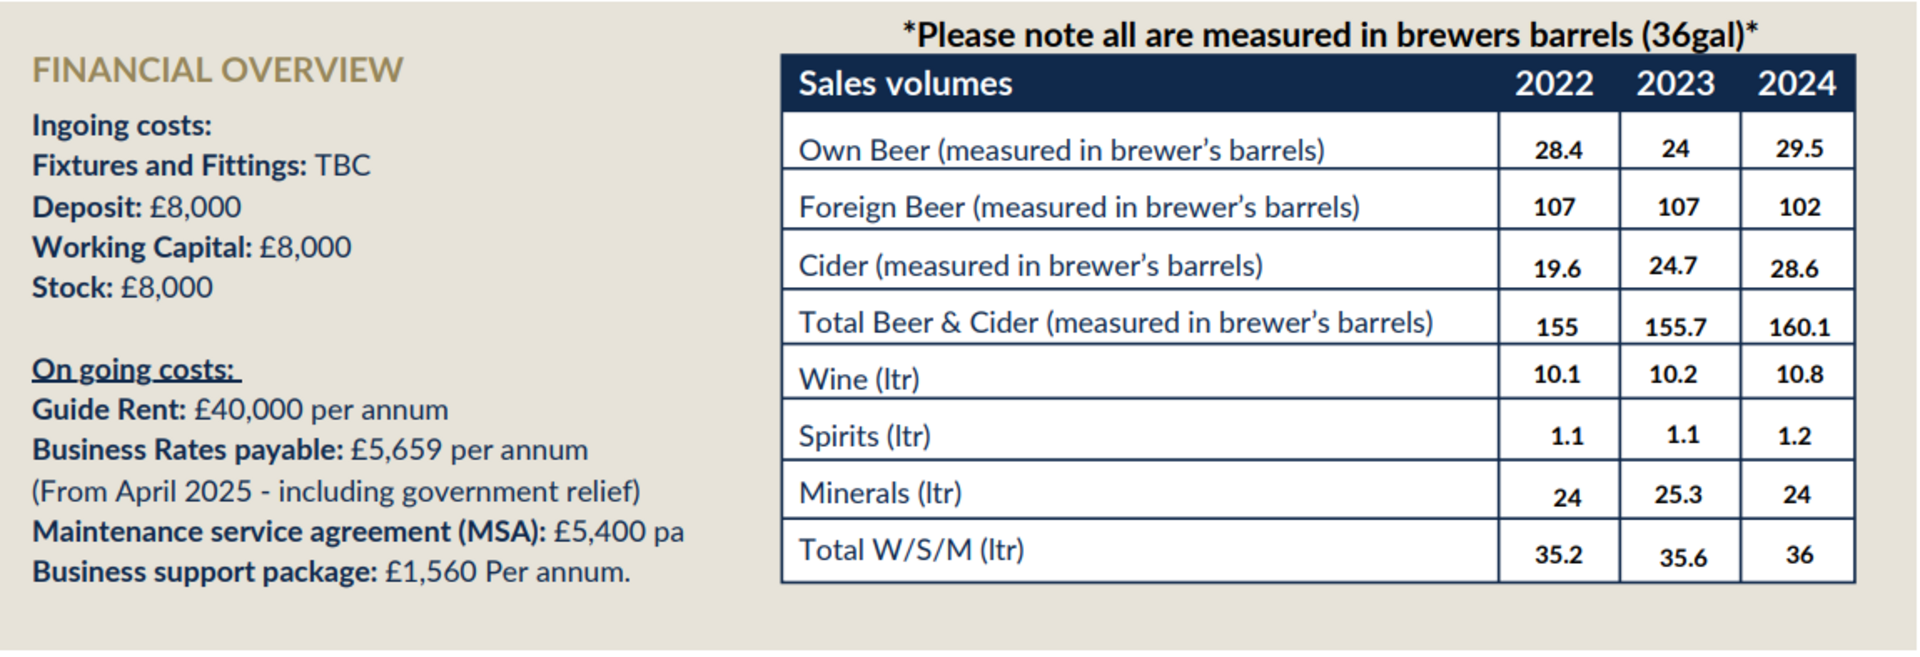Image resolution: width=1920 pixels, height=657 pixels.
Task: Click the Maintenance service agreement line
Action: [358, 532]
